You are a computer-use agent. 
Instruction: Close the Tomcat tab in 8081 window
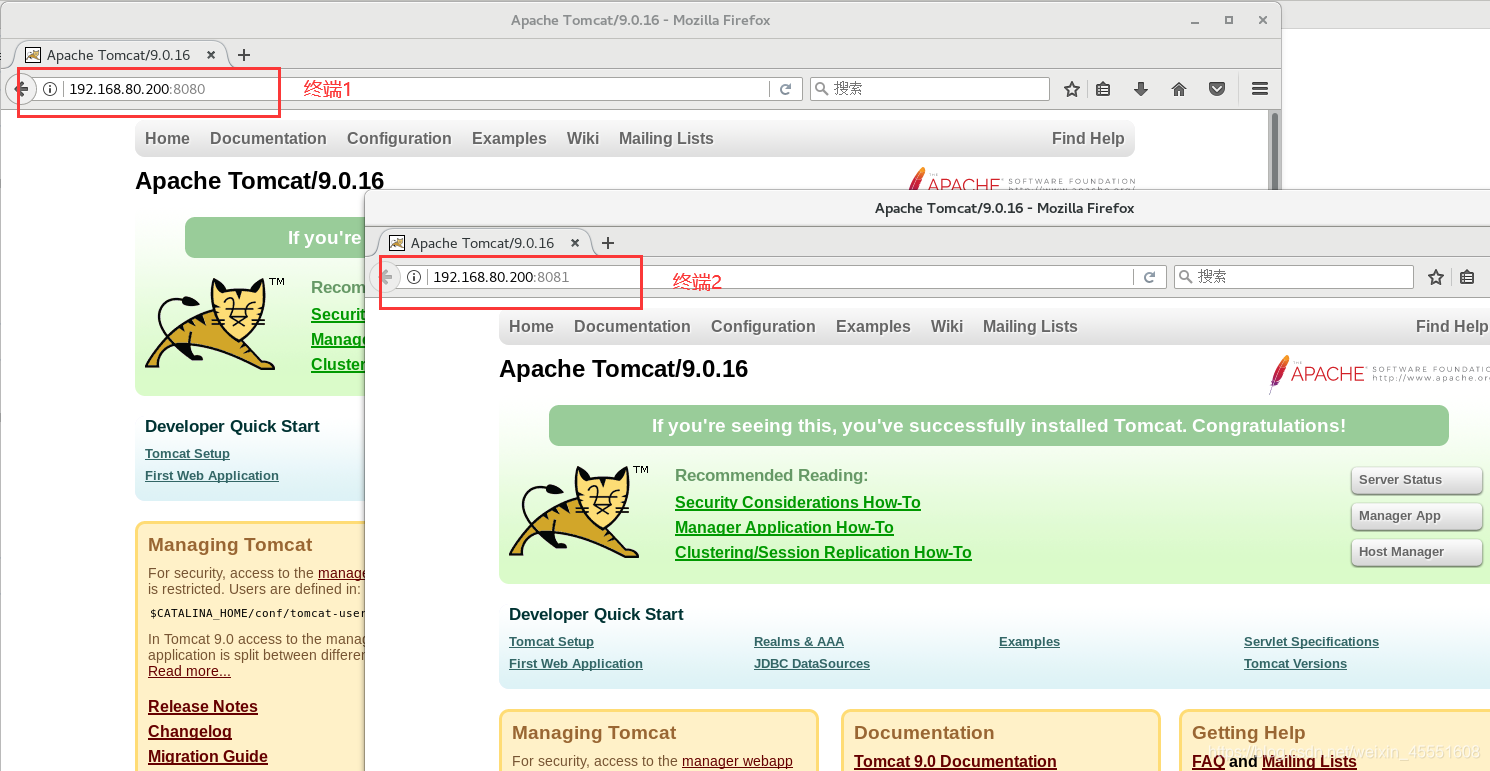pos(575,243)
